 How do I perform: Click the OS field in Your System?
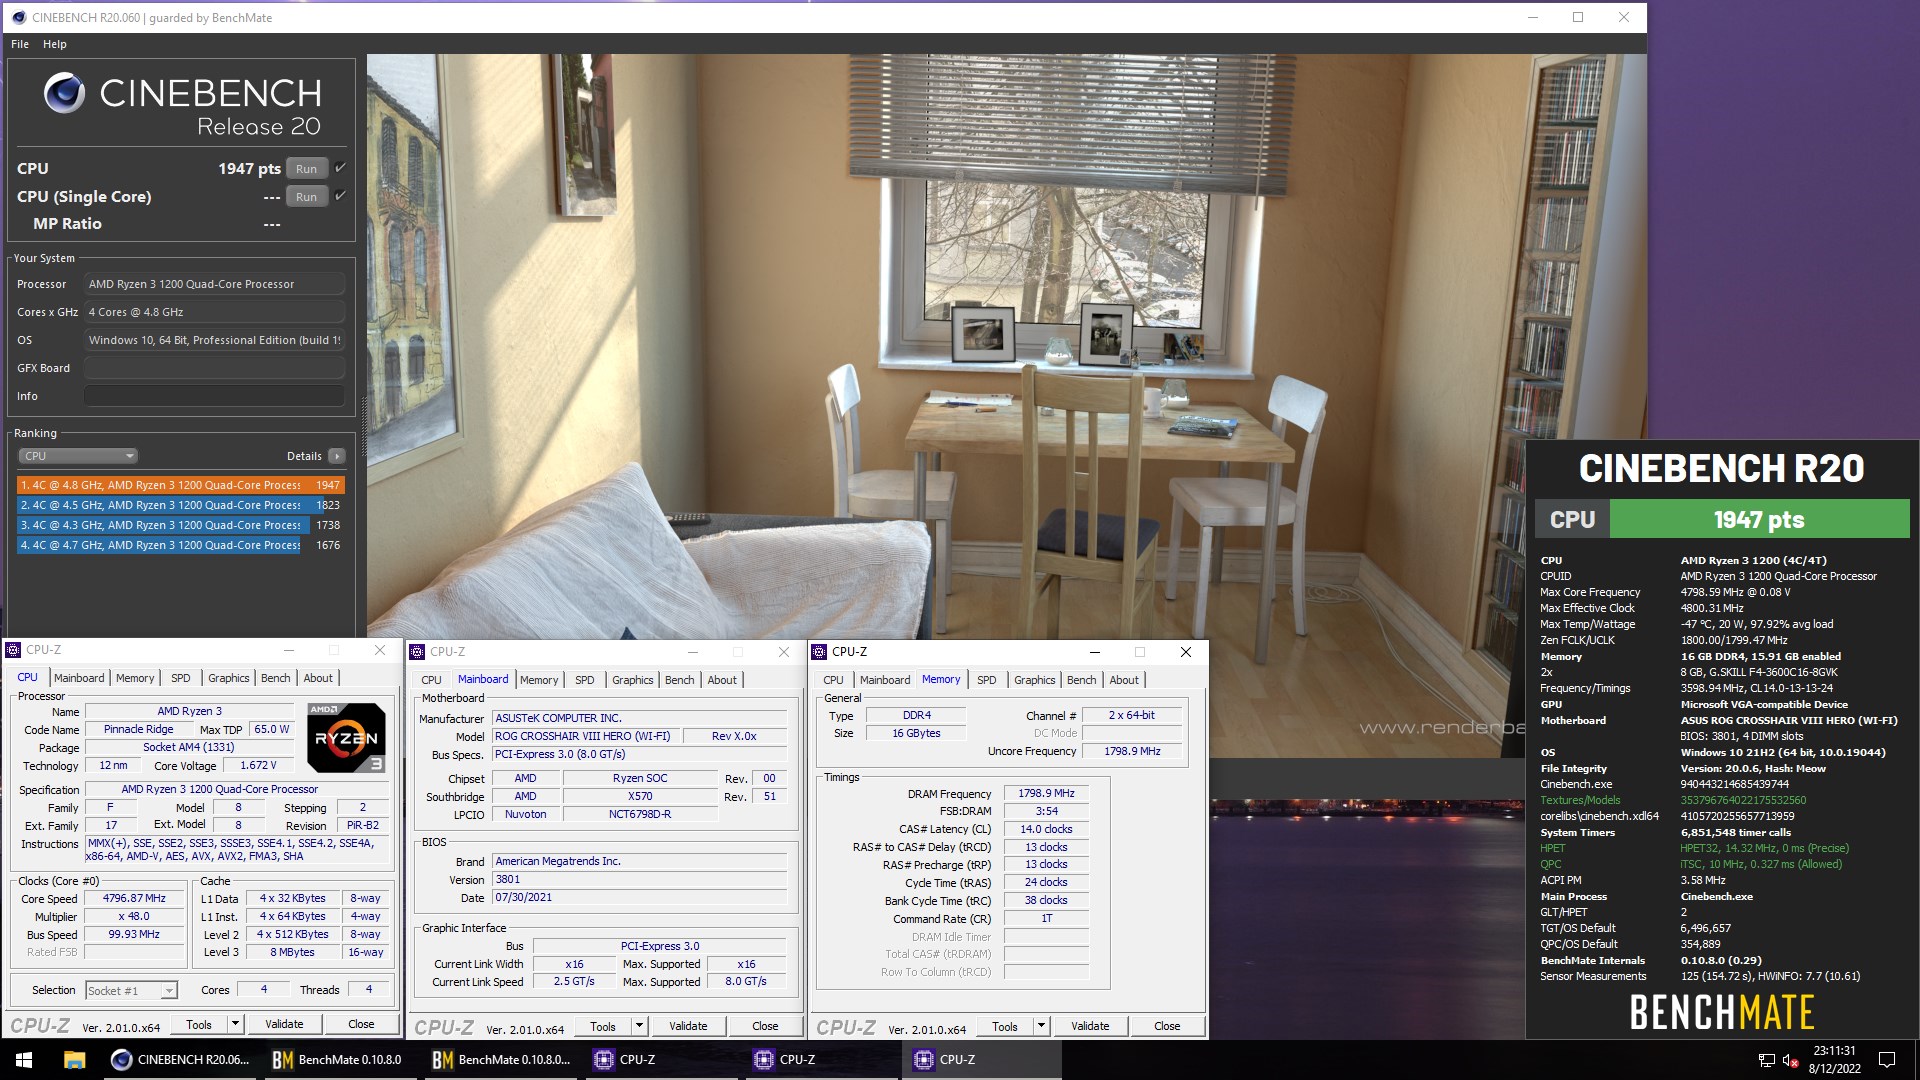[x=214, y=340]
